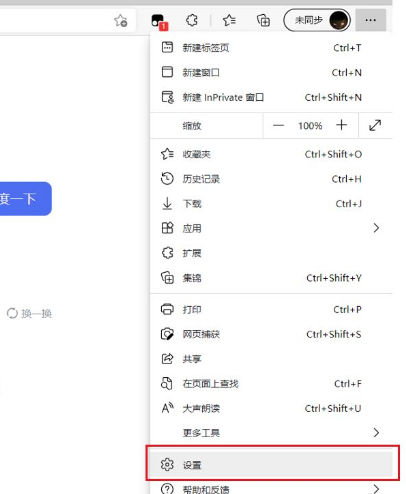Screen dimensions: 406x494
Task: Open the favorites list toolbar icon
Action: coord(229,21)
